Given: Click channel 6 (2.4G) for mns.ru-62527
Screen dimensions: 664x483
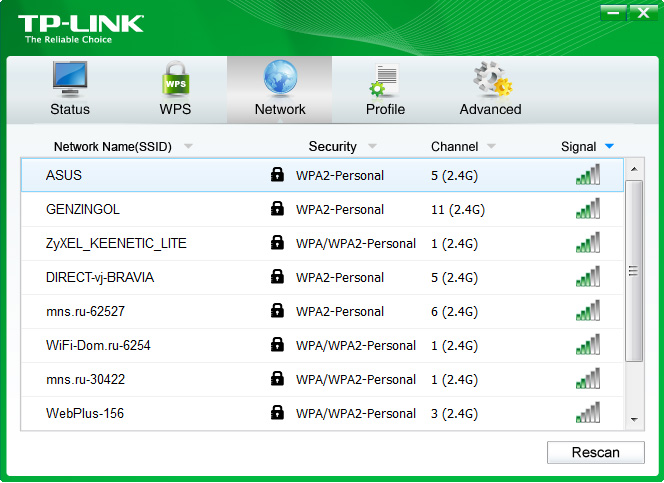Looking at the screenshot, I should 454,312.
